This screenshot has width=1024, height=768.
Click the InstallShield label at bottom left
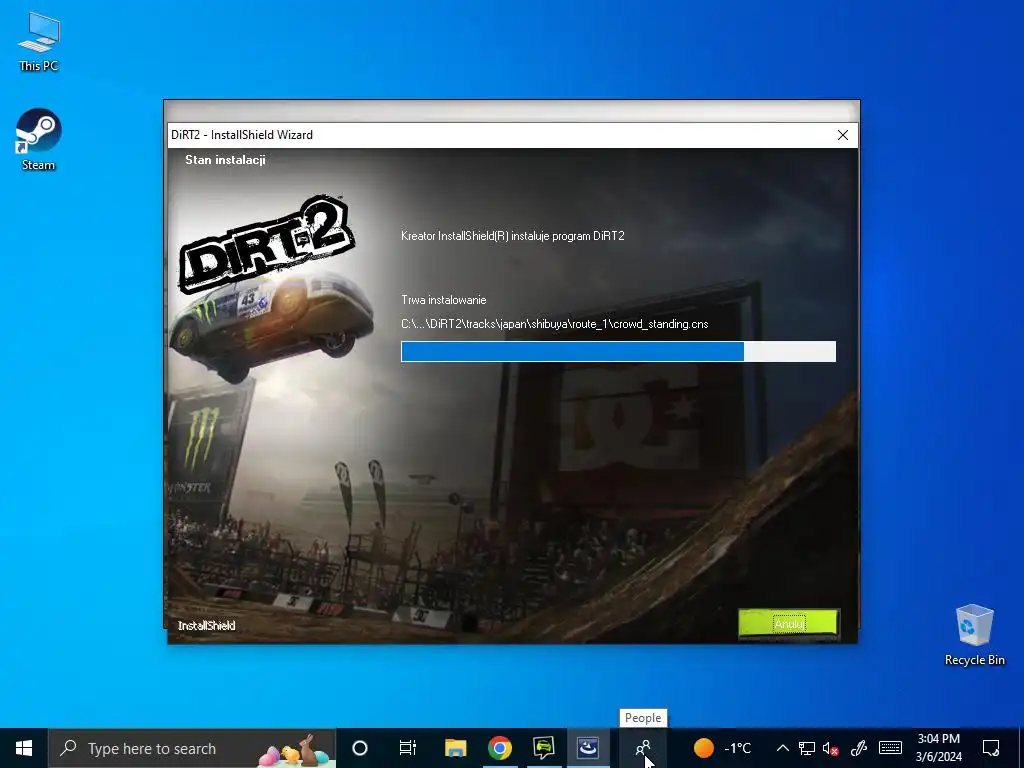coord(206,626)
